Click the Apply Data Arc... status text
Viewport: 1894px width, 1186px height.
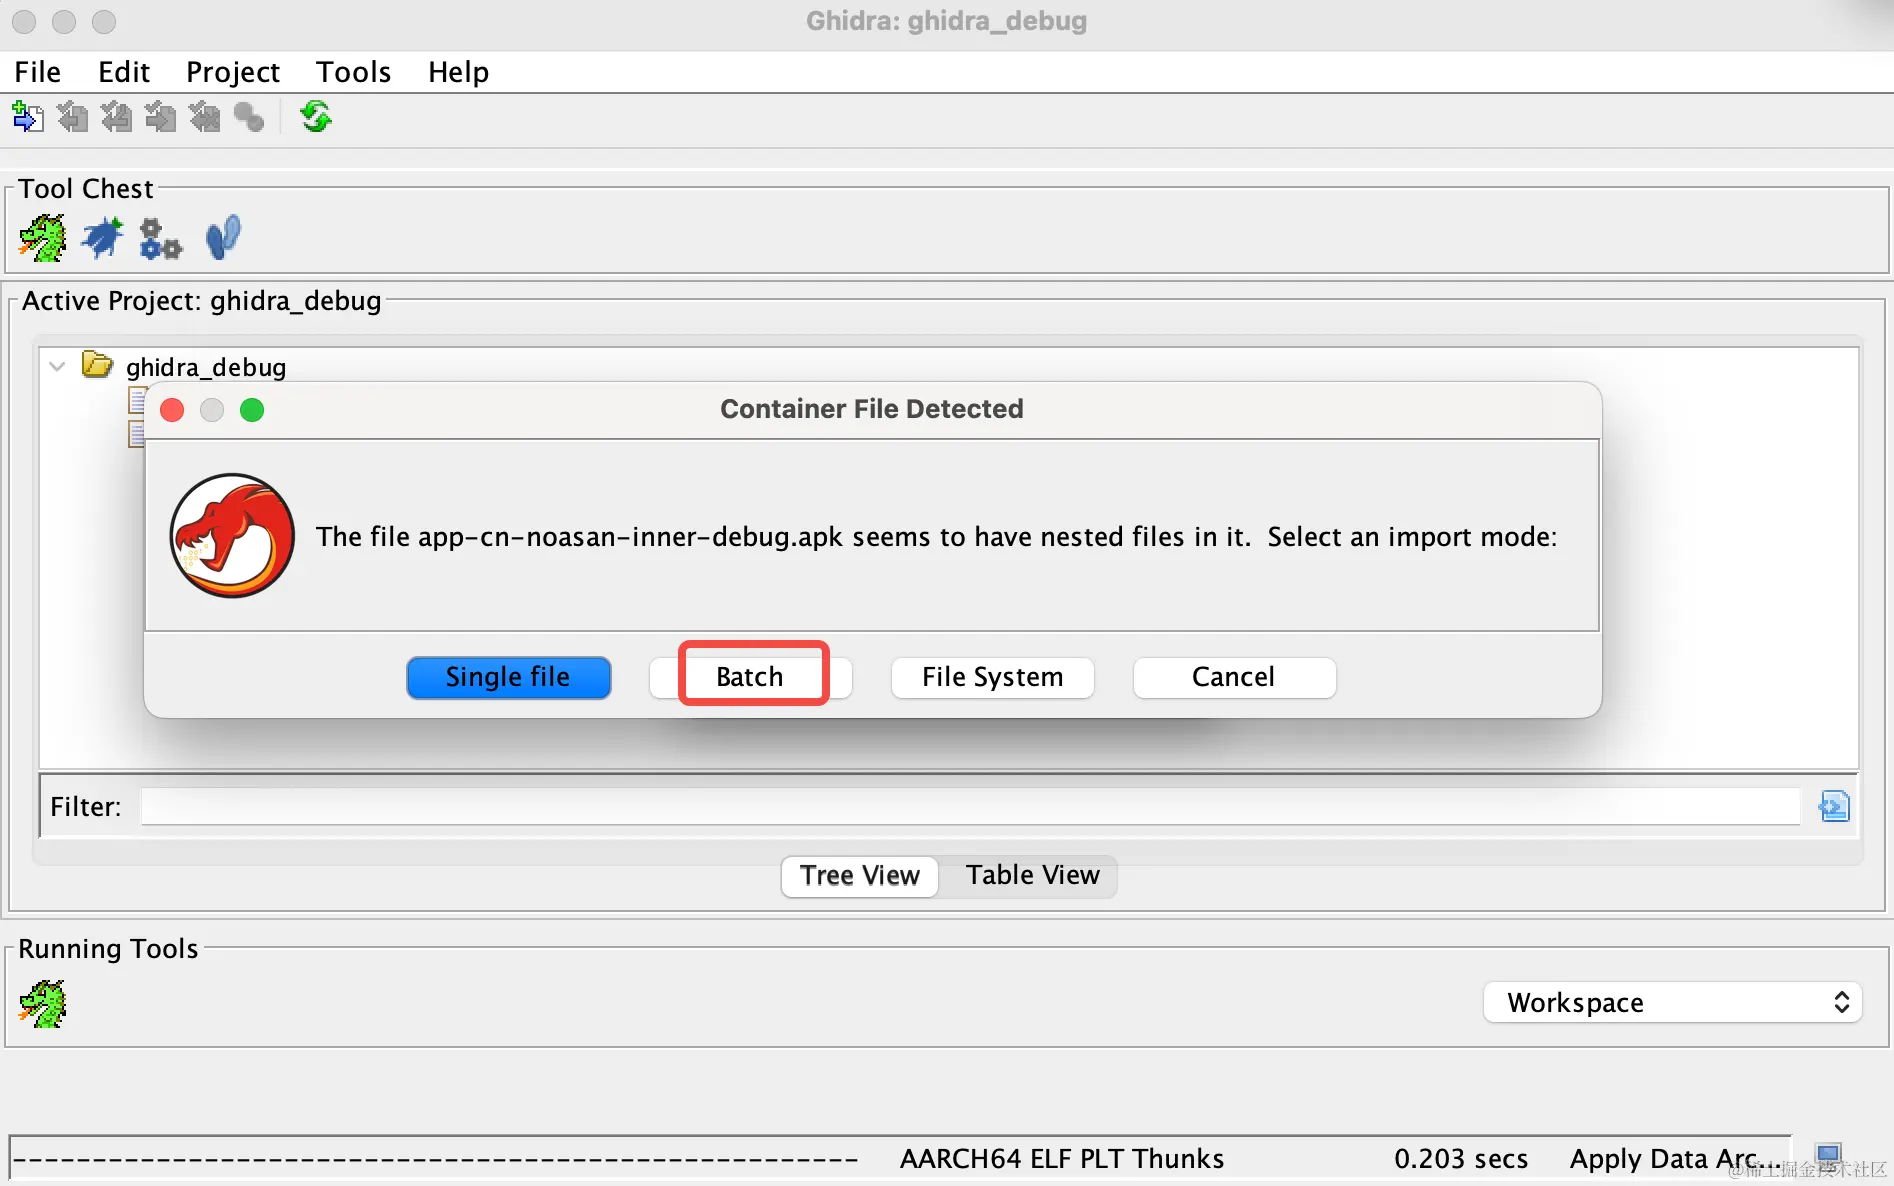1675,1158
